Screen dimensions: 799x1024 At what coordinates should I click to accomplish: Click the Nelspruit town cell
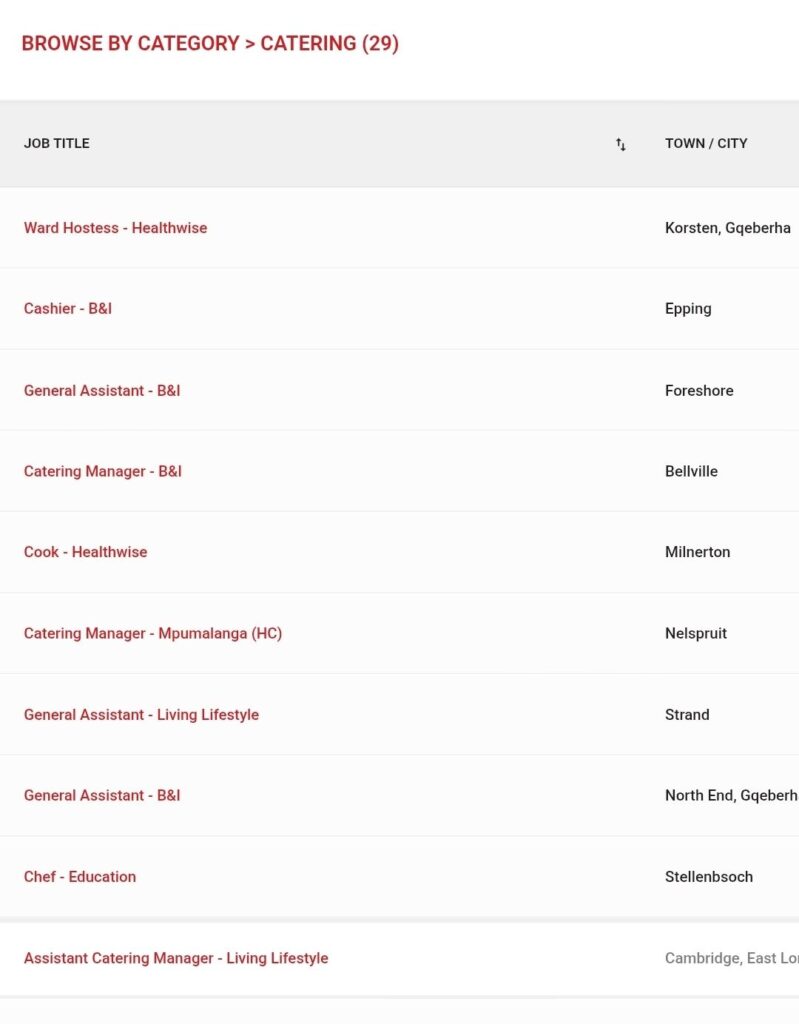click(x=696, y=634)
